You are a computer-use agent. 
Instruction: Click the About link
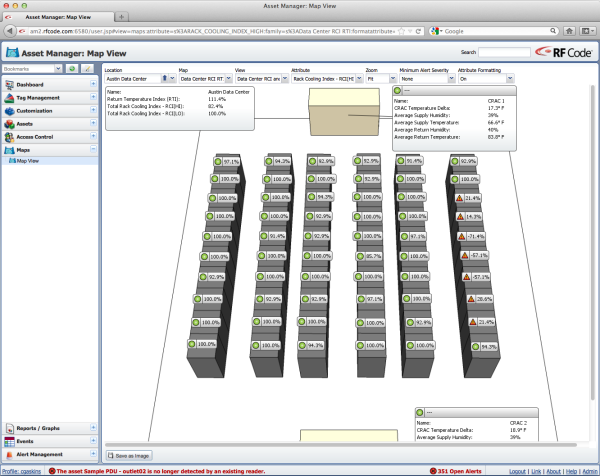coord(553,471)
